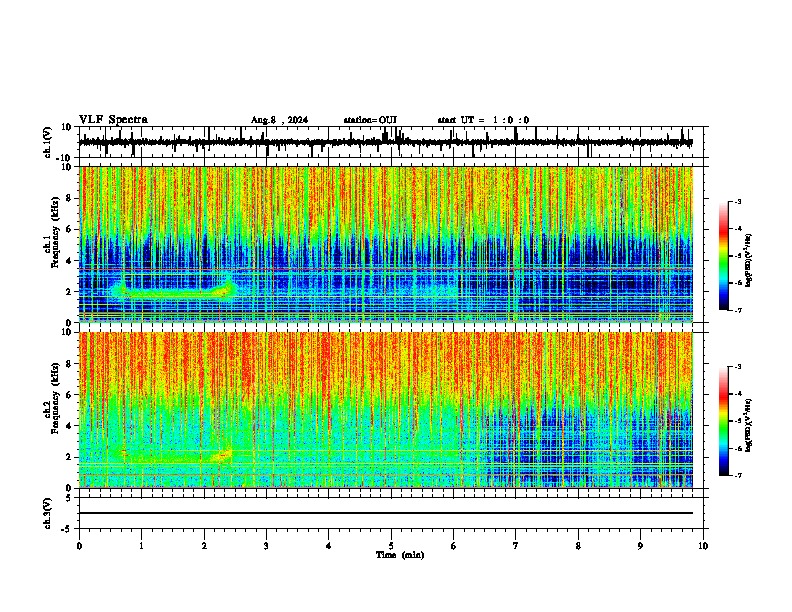Click the "Time (min)" x-axis label
The height and width of the screenshot is (612, 792).
point(400,555)
